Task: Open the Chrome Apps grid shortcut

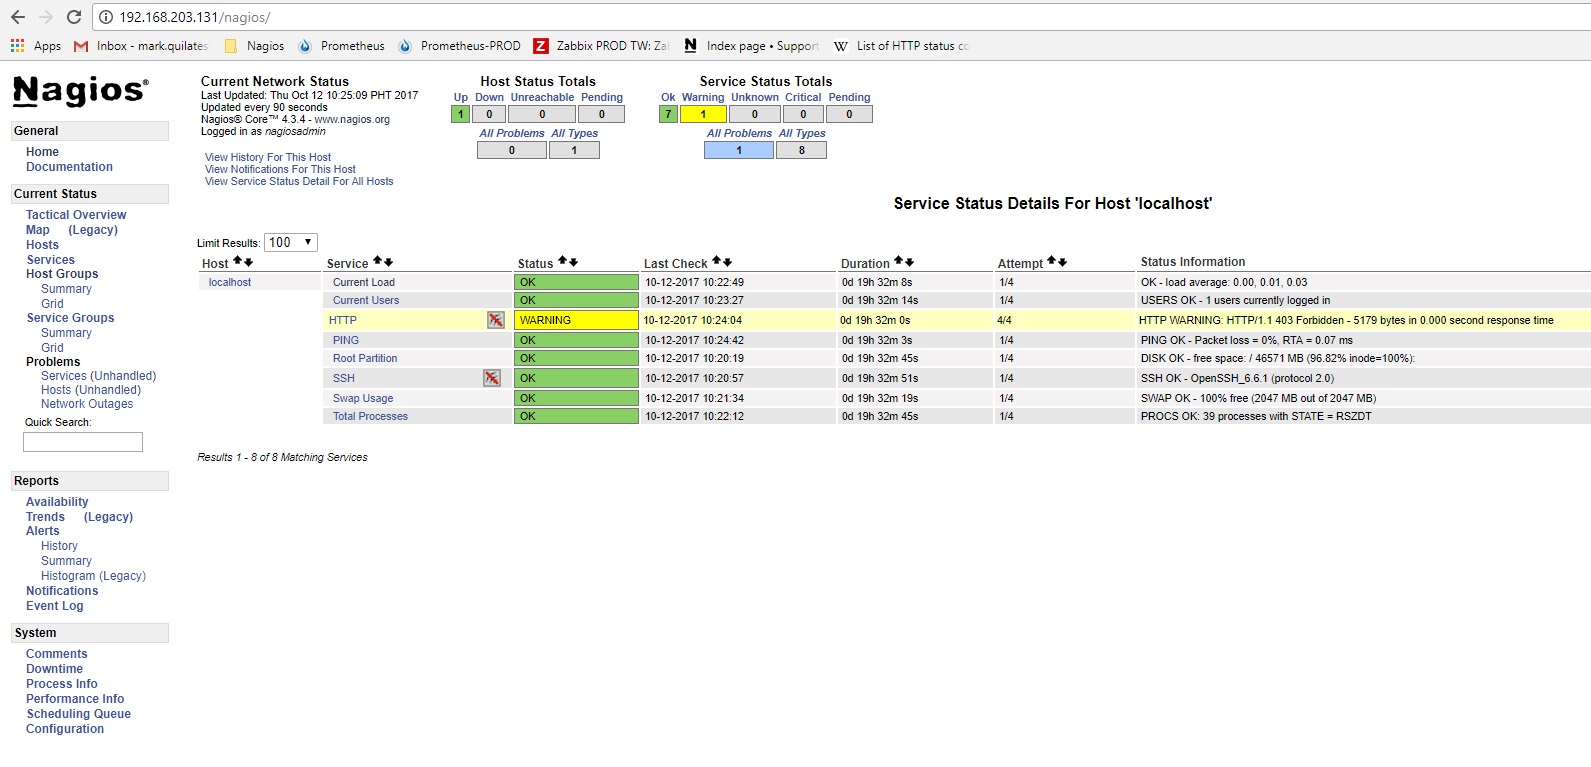Action: coord(18,46)
